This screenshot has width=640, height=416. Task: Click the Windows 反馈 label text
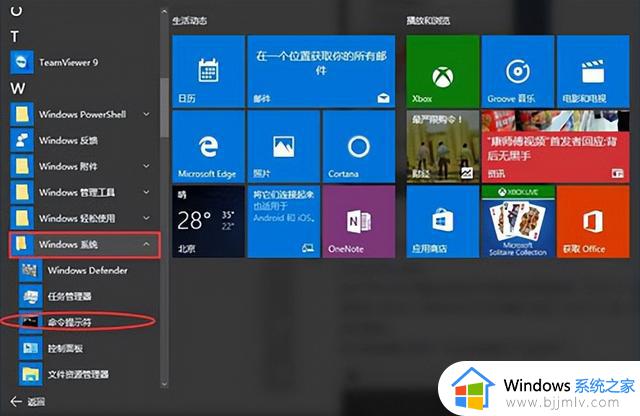(68, 140)
